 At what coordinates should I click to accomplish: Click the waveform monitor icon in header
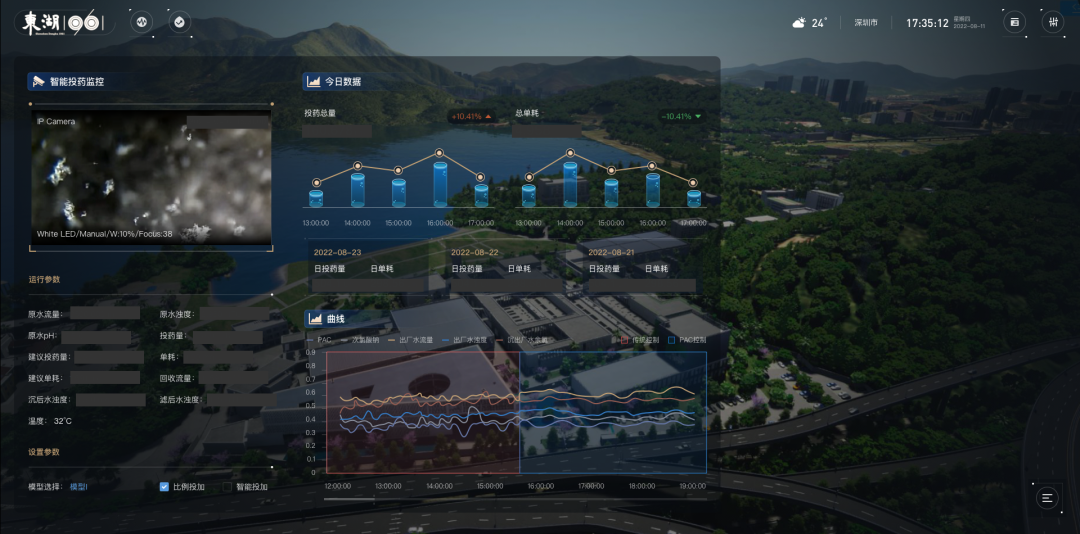click(x=141, y=21)
